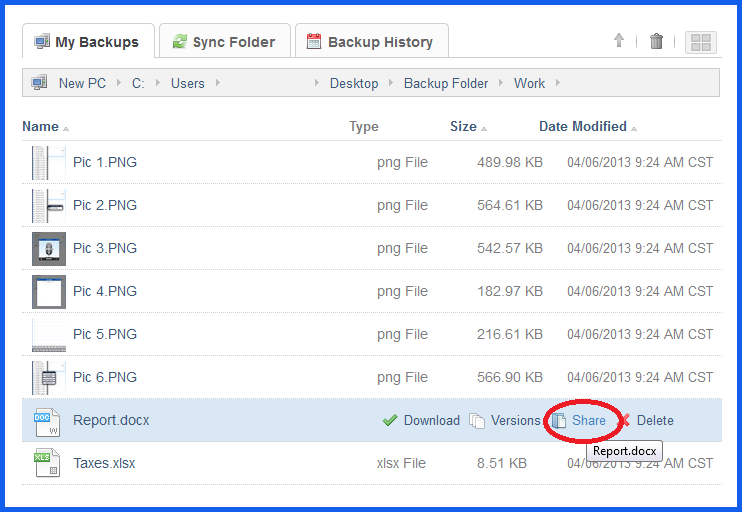The width and height of the screenshot is (742, 512).
Task: Click the Taxes.xlsx spreadsheet file icon
Action: pos(47,464)
